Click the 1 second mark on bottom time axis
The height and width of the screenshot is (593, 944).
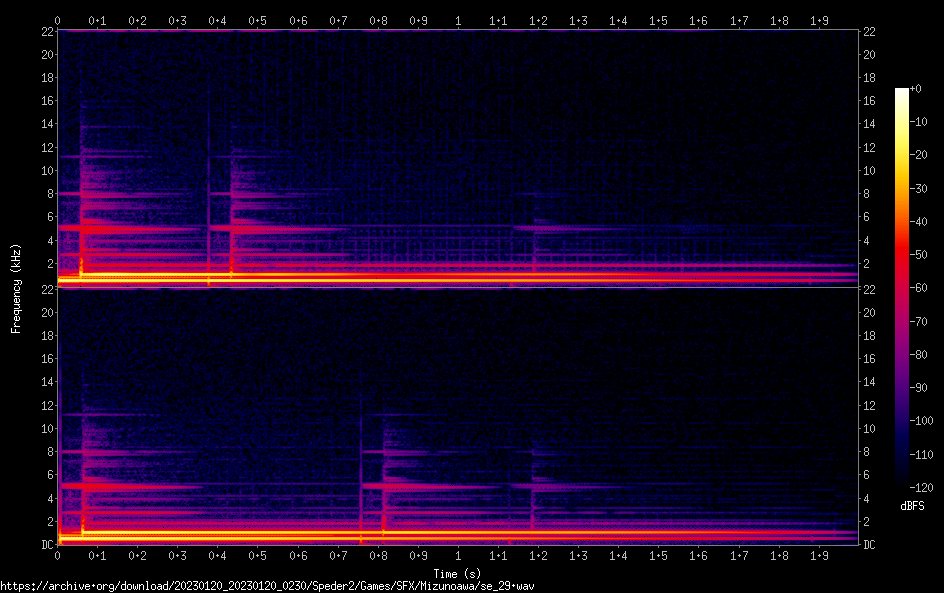[458, 554]
